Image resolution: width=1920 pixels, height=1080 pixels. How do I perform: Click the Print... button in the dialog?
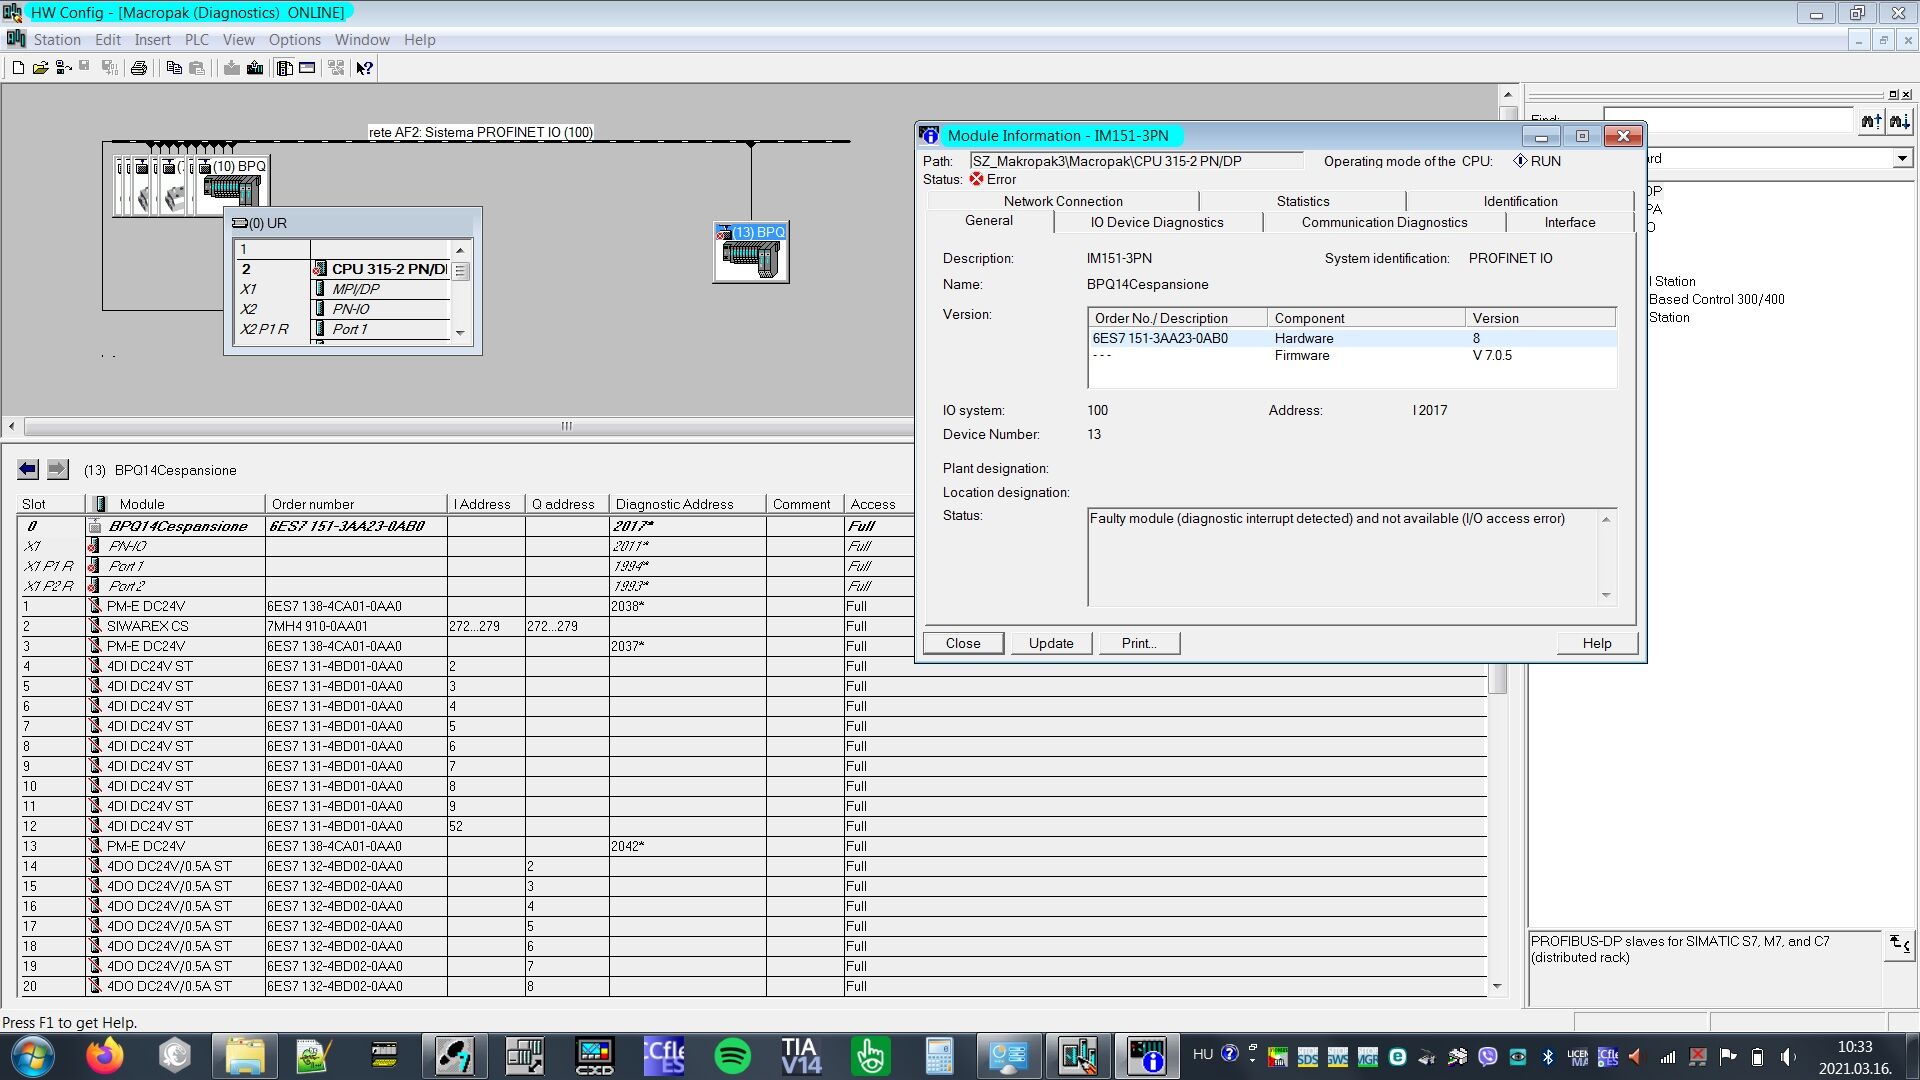[1139, 643]
